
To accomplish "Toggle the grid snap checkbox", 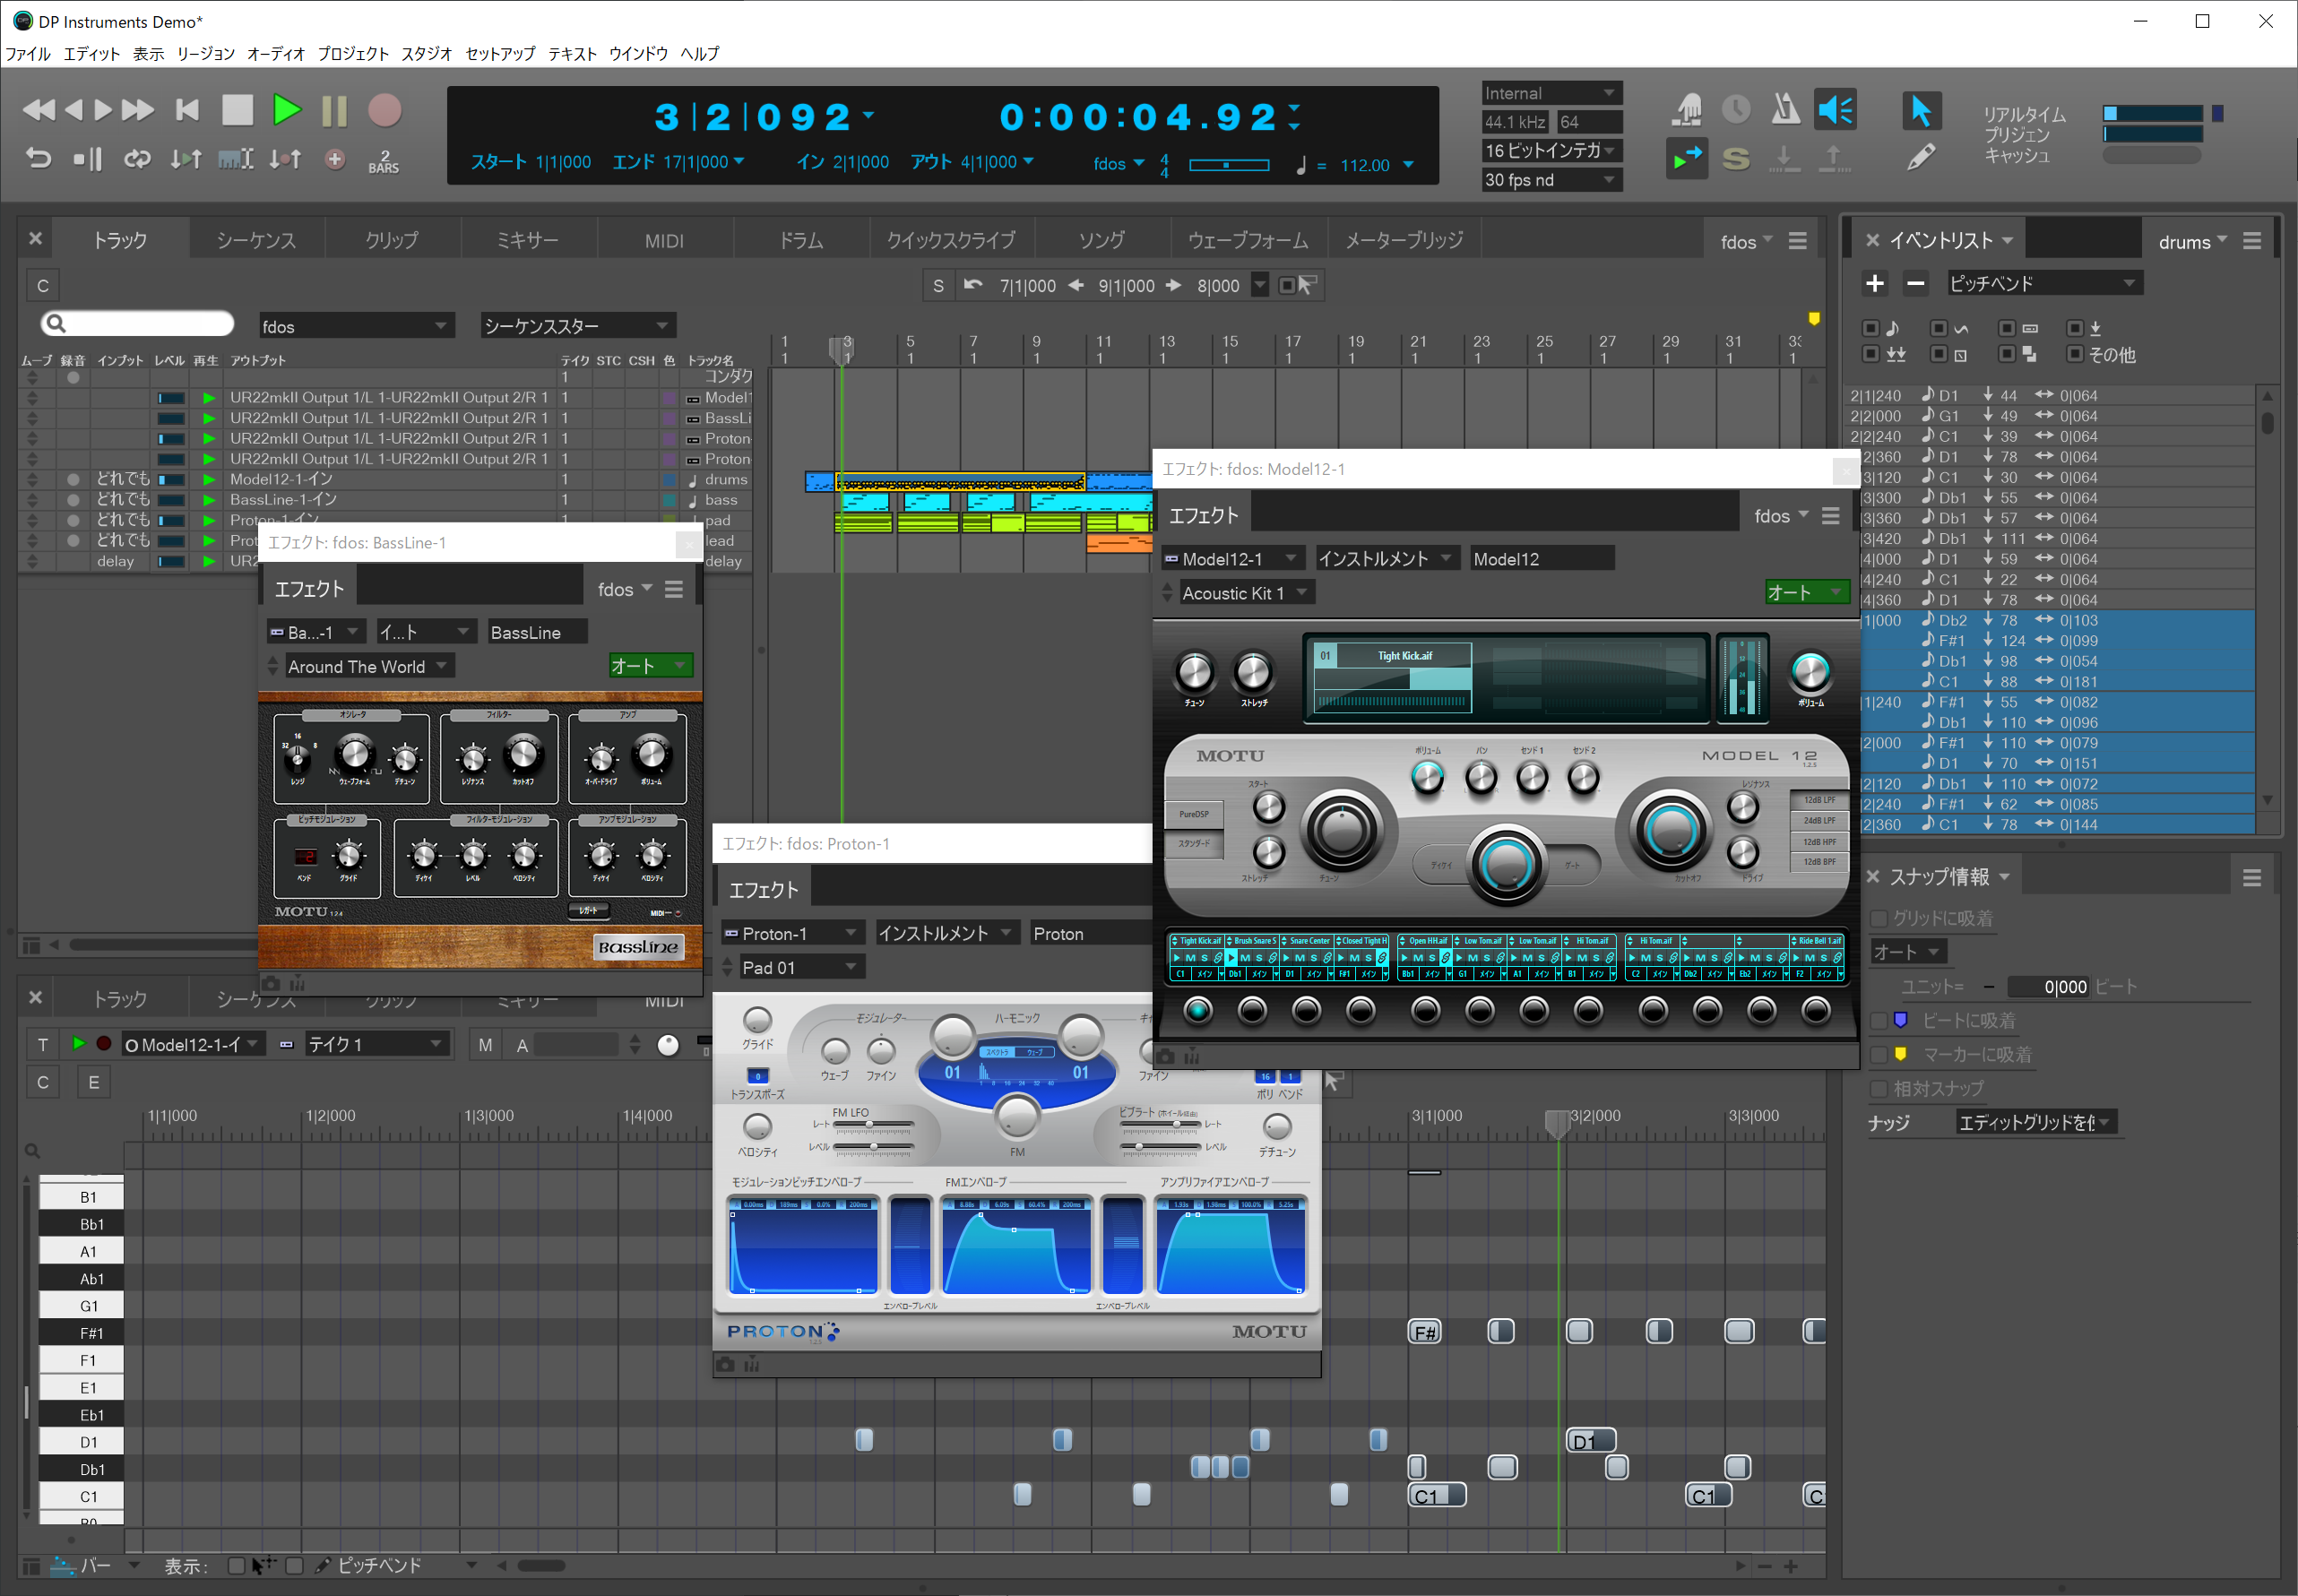I will [x=1879, y=919].
